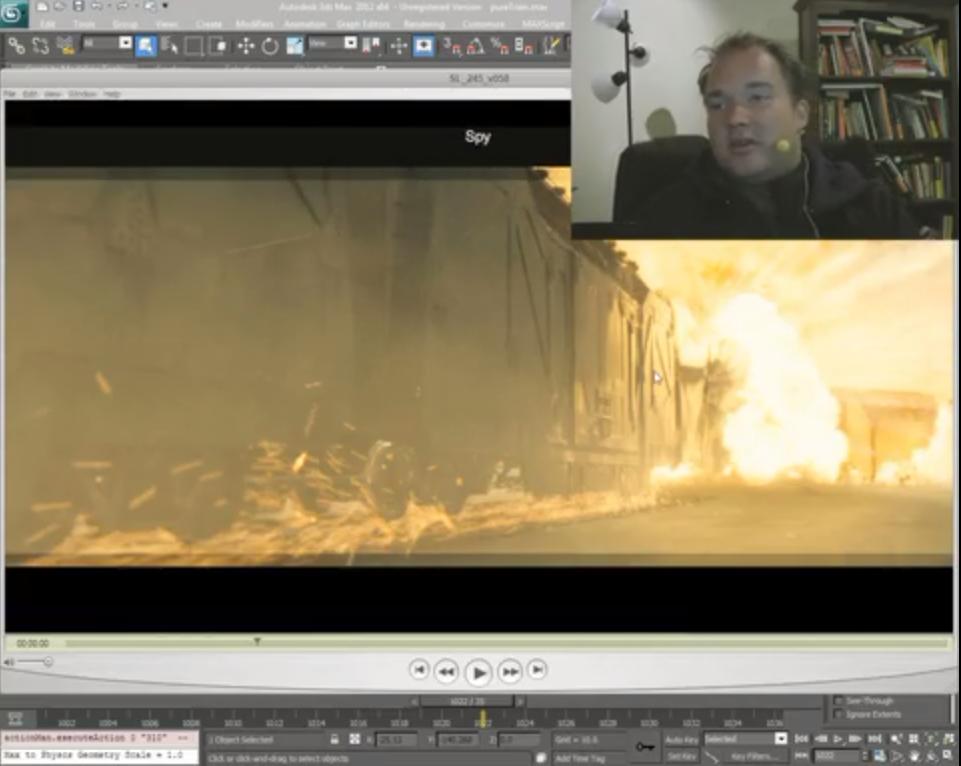
Task: Open the Graph Editors menu
Action: tap(363, 24)
